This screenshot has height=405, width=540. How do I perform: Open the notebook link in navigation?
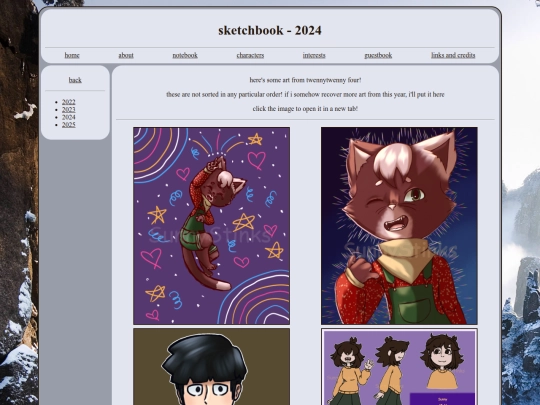click(185, 55)
